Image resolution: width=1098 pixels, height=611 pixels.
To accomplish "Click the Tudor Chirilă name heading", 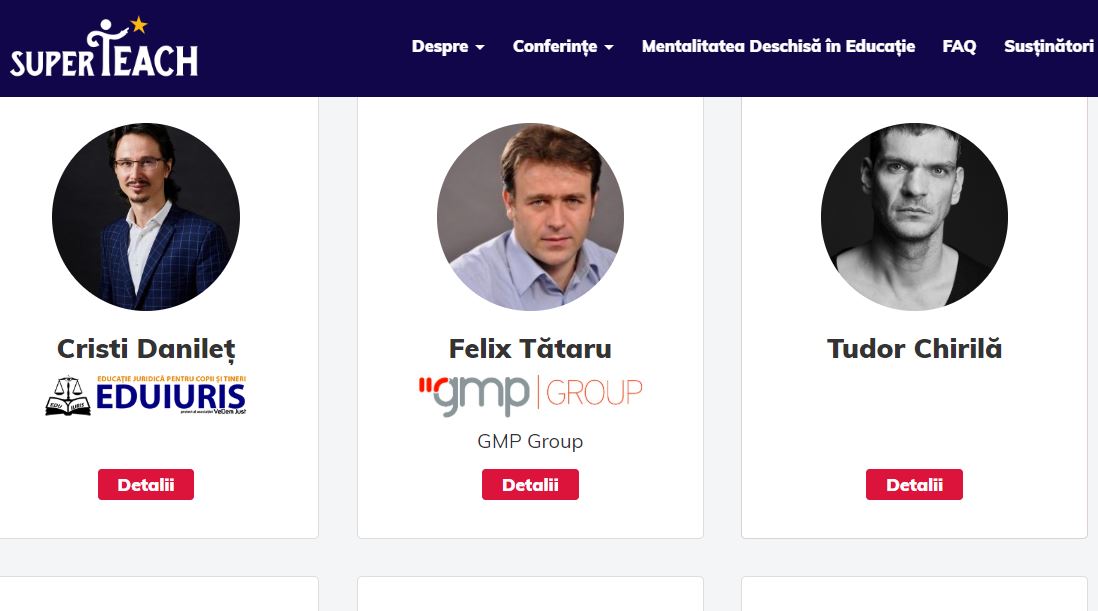I will (914, 349).
